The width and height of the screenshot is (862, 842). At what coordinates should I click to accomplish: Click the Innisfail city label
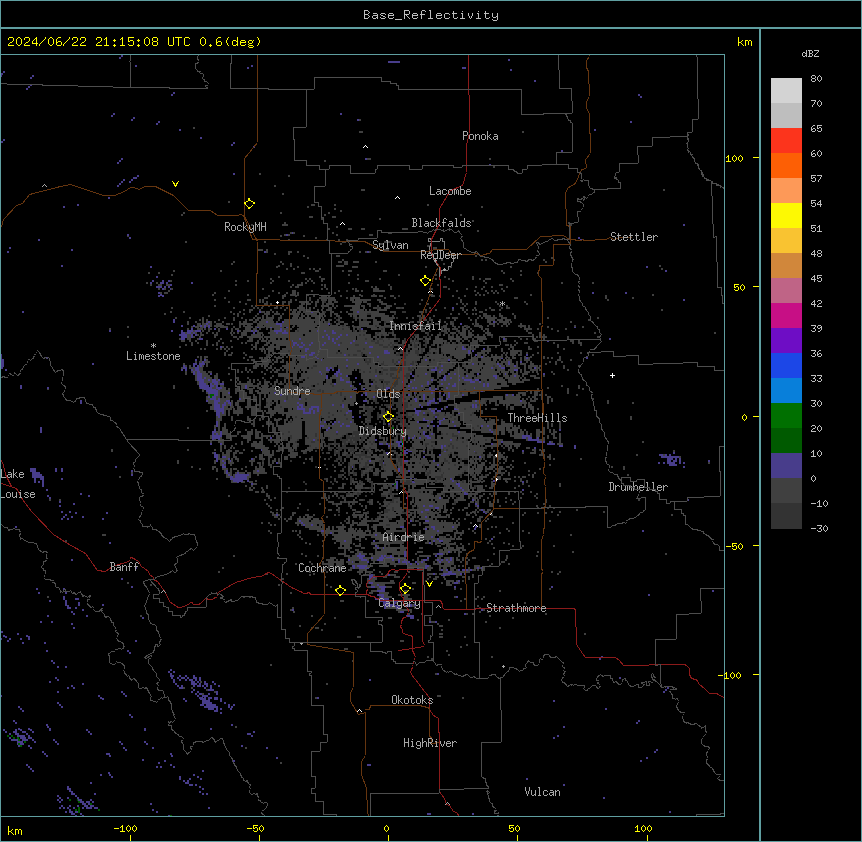point(415,326)
